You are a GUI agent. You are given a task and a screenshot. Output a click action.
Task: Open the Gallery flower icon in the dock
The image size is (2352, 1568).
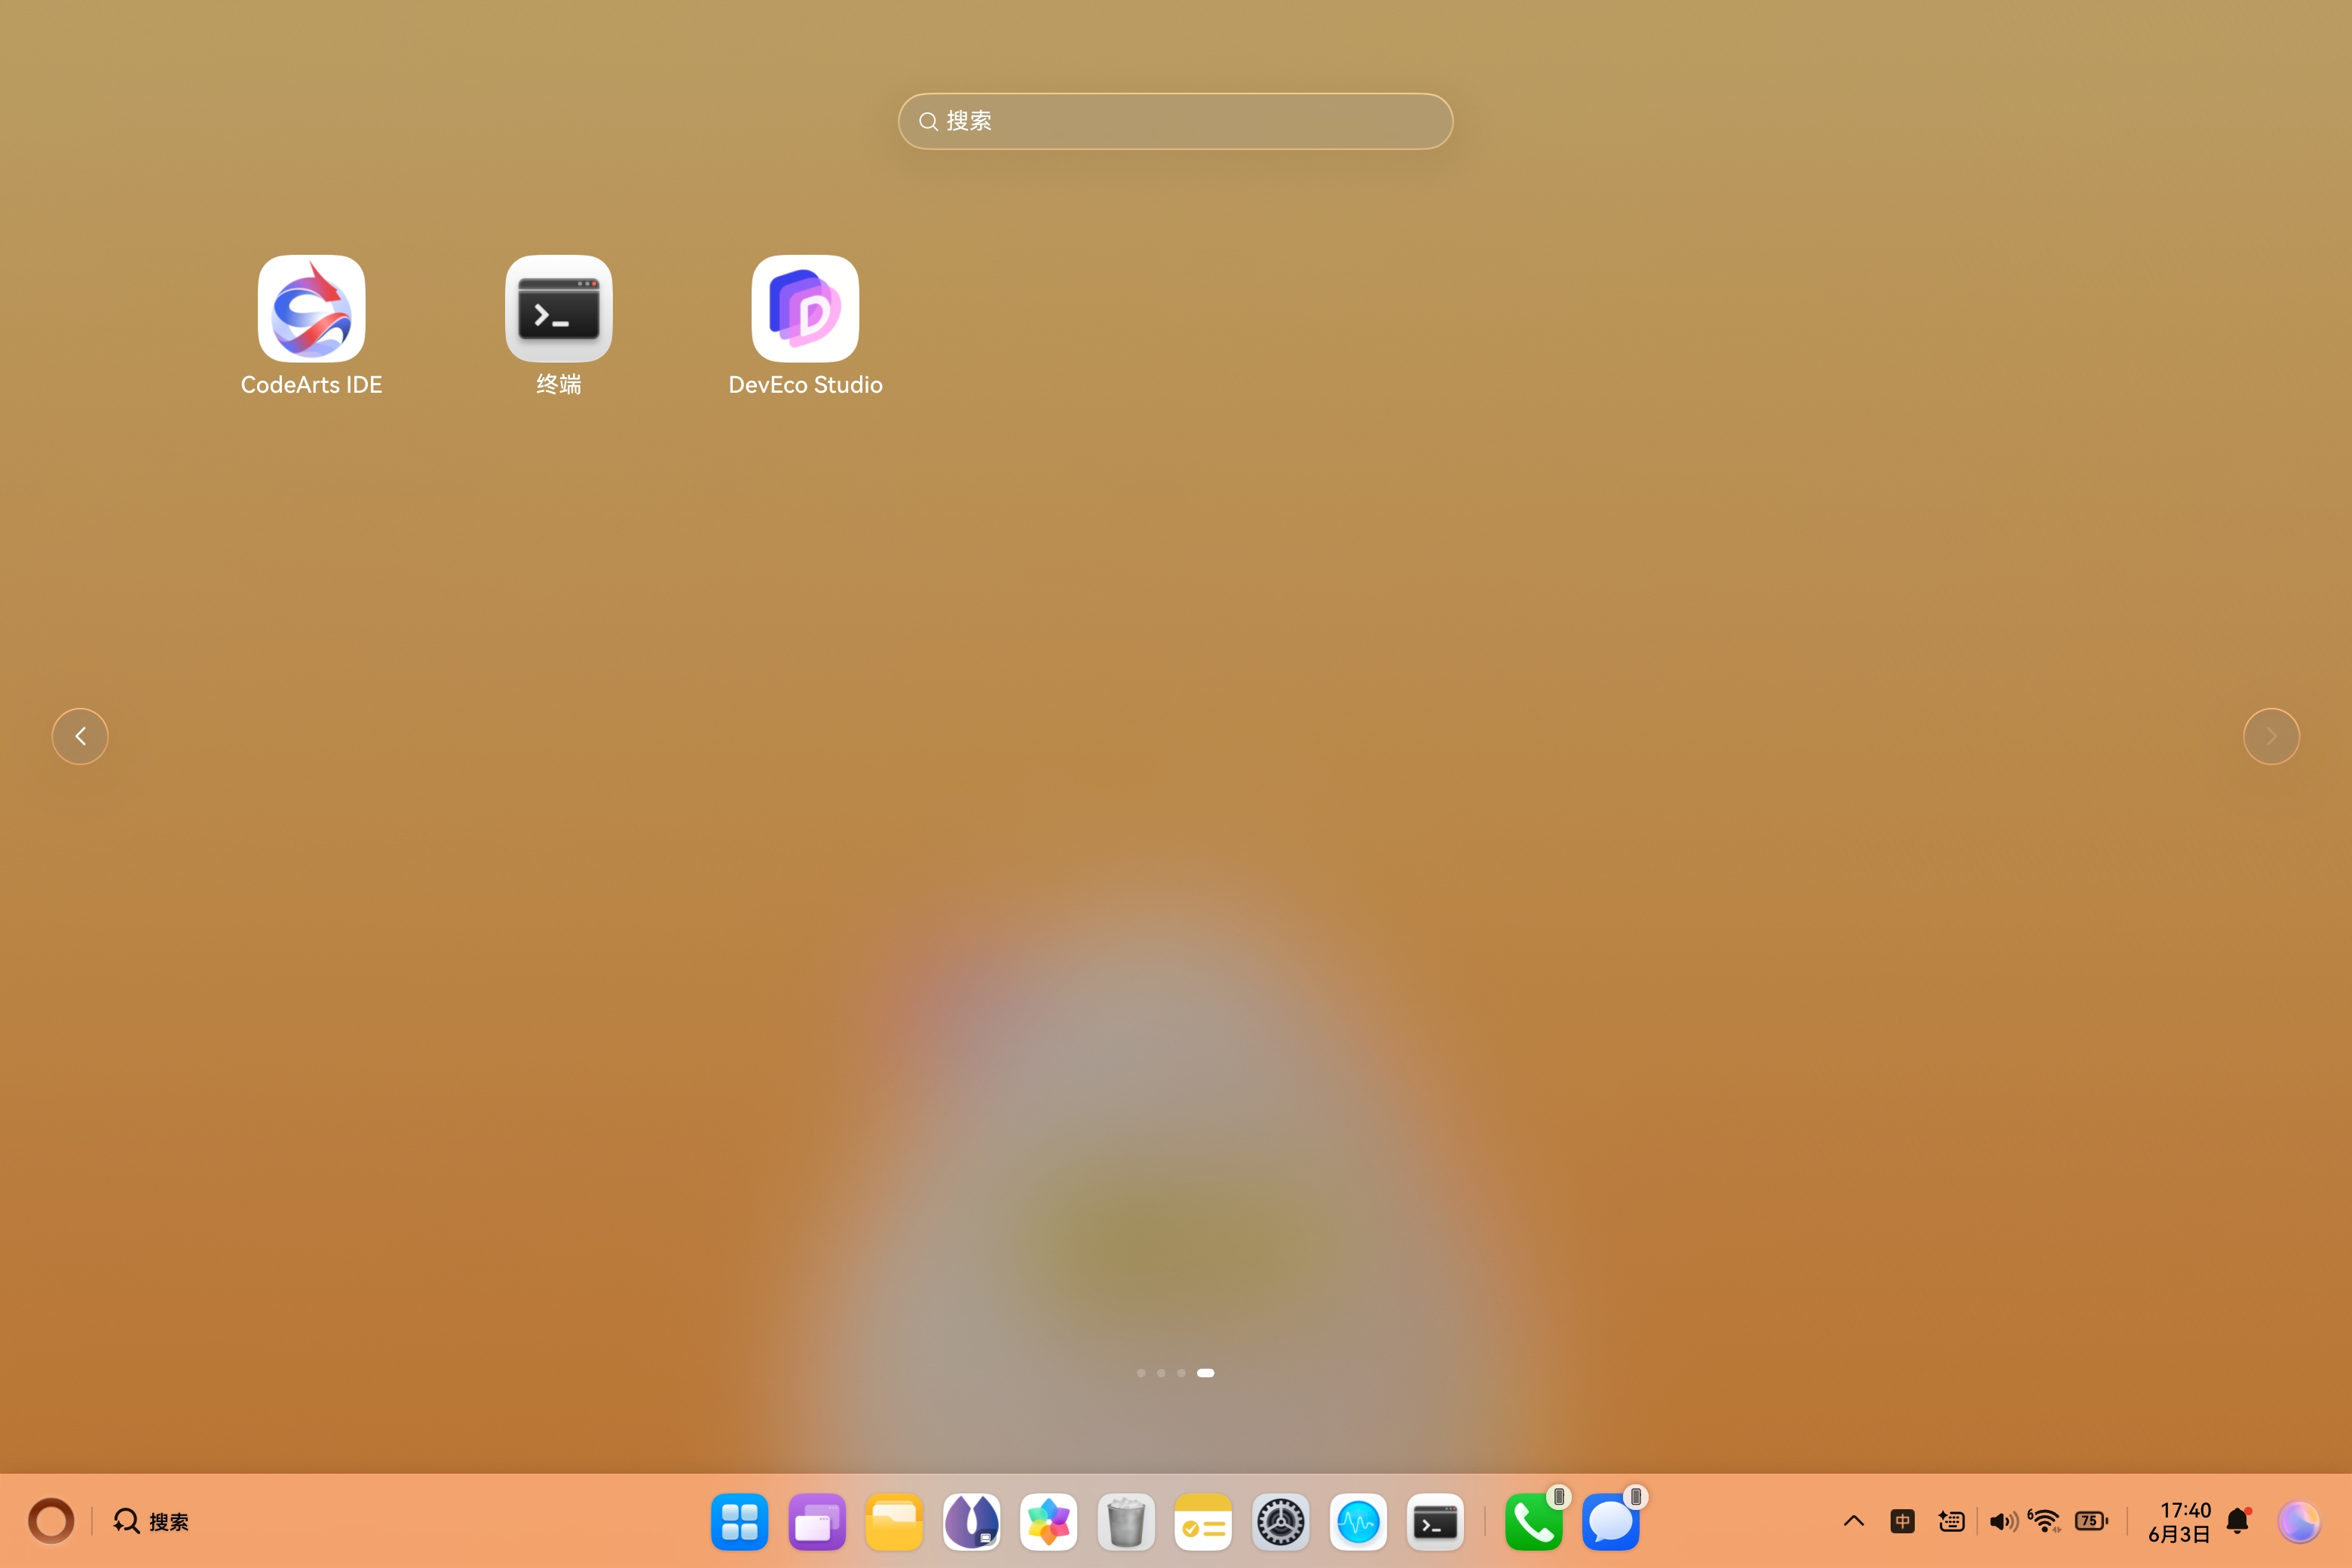click(x=1048, y=1522)
